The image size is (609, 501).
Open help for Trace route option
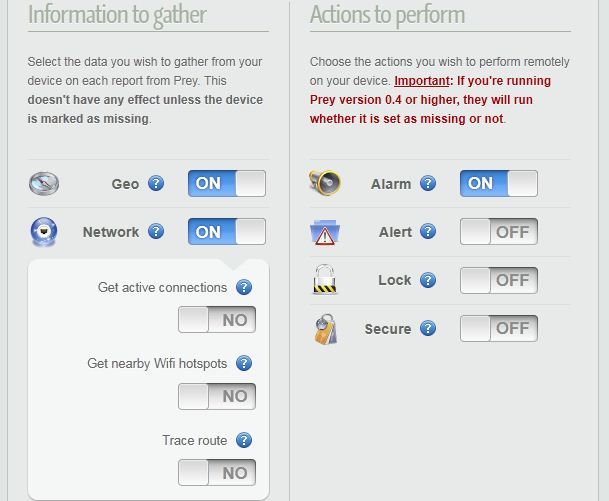[x=243, y=440]
